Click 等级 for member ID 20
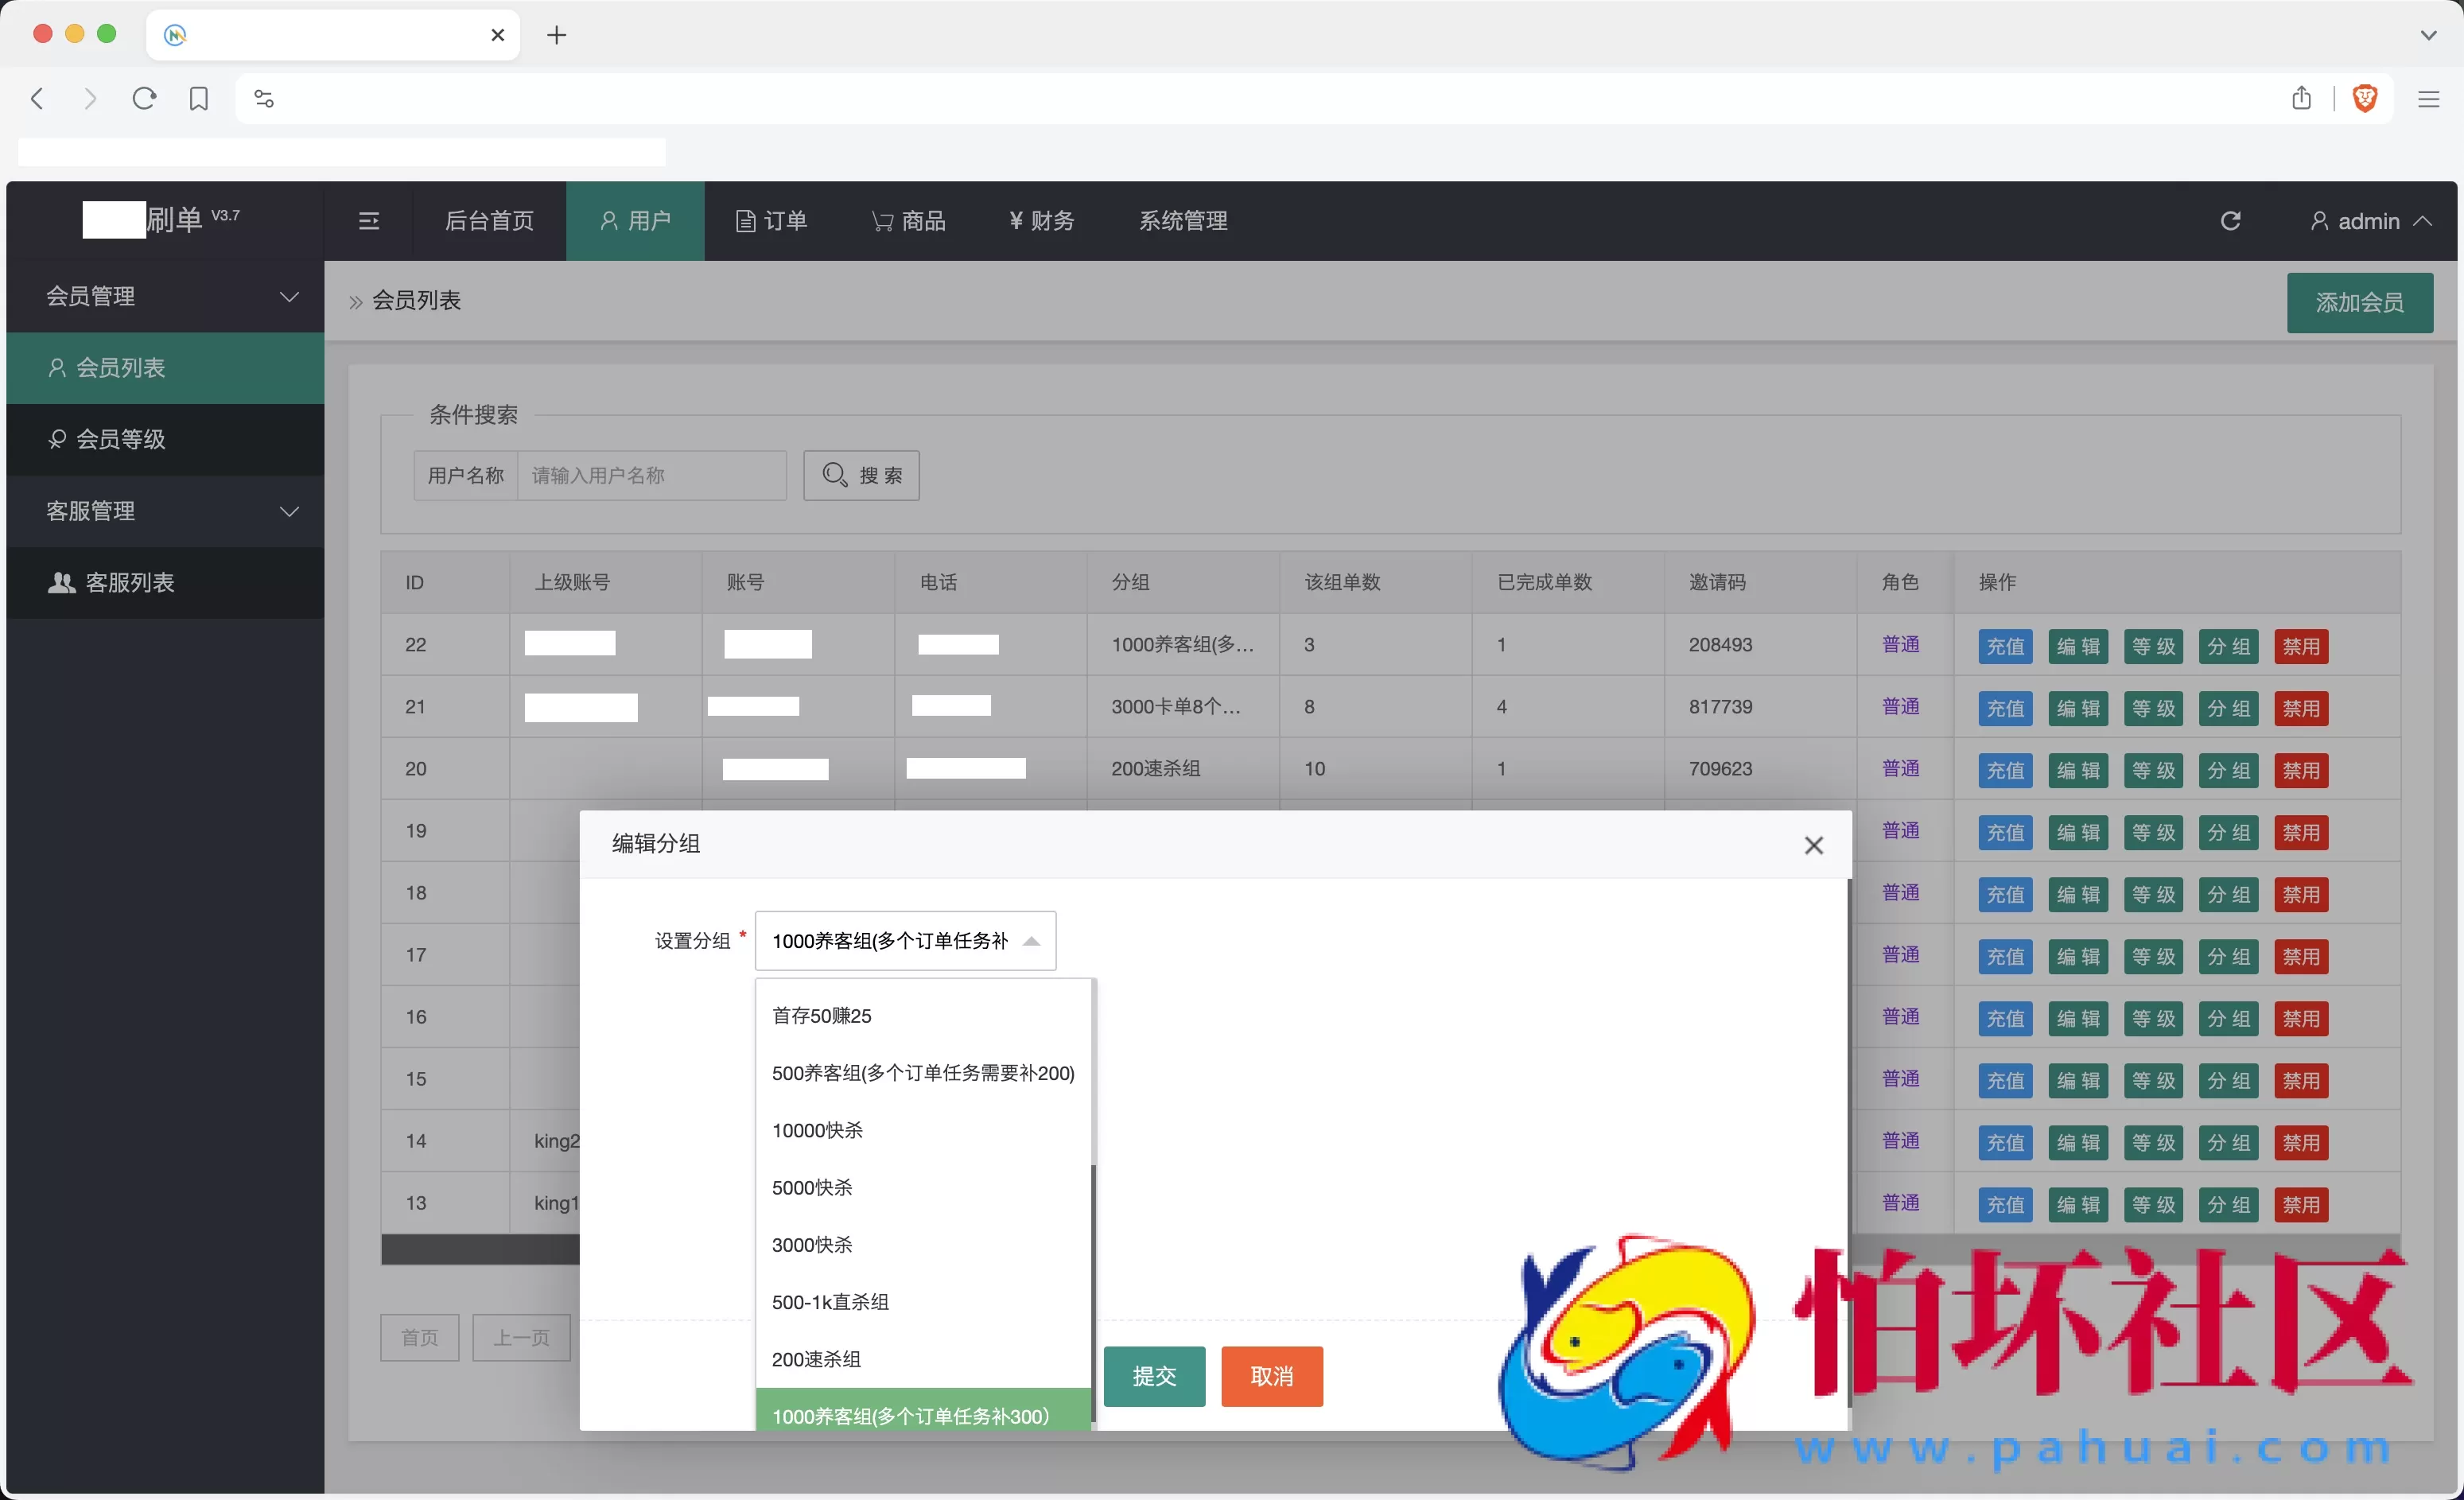Screen dimensions: 2464x1500 (x=2153, y=770)
